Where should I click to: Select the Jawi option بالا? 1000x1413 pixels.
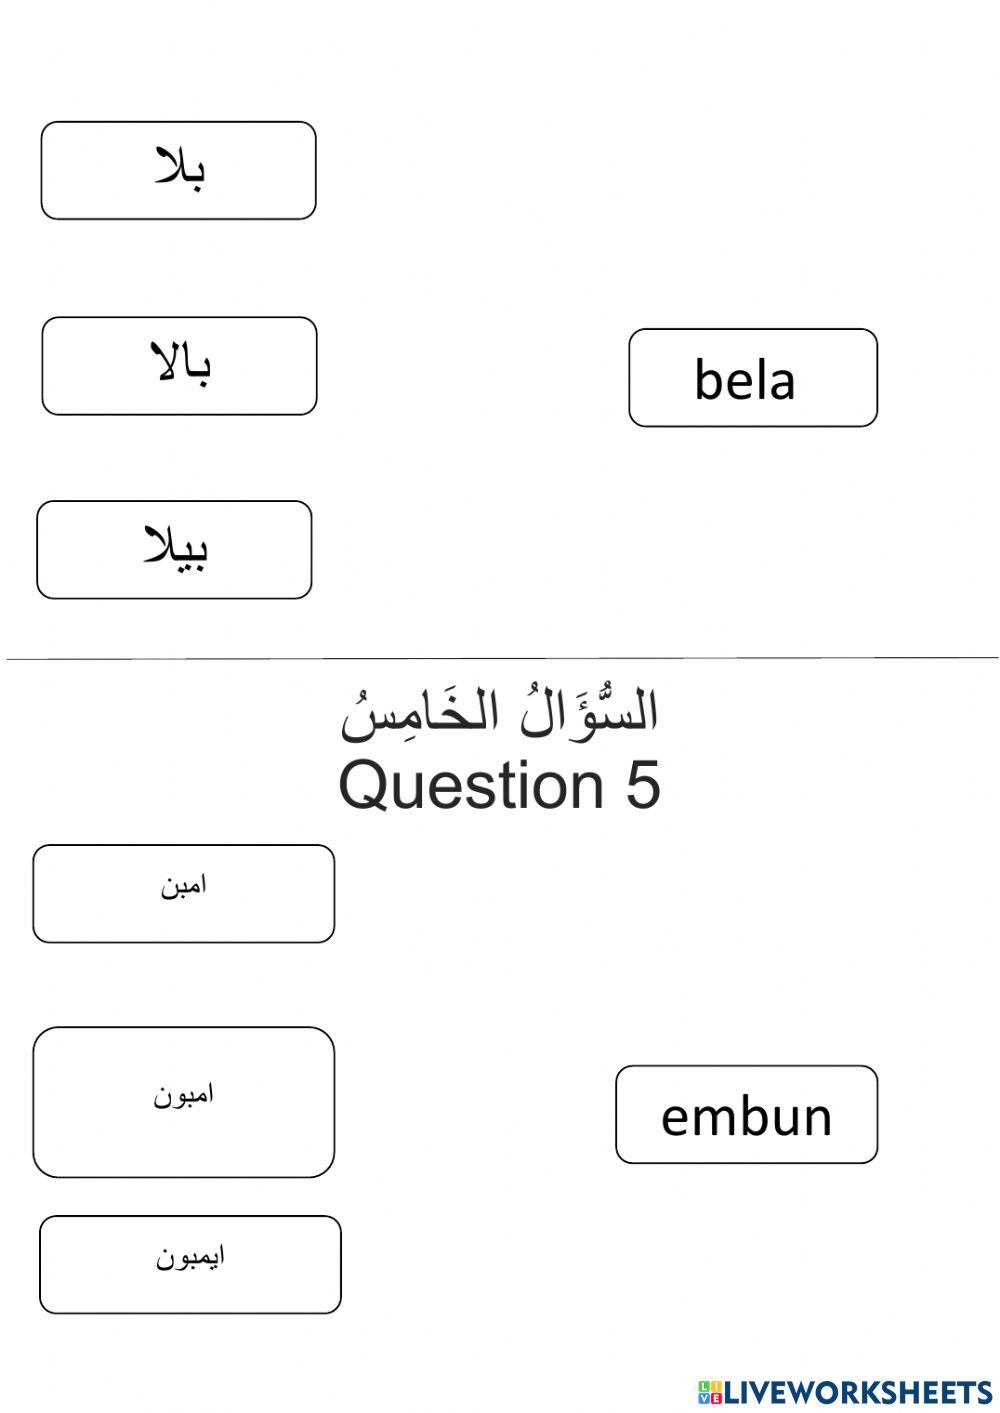(179, 366)
